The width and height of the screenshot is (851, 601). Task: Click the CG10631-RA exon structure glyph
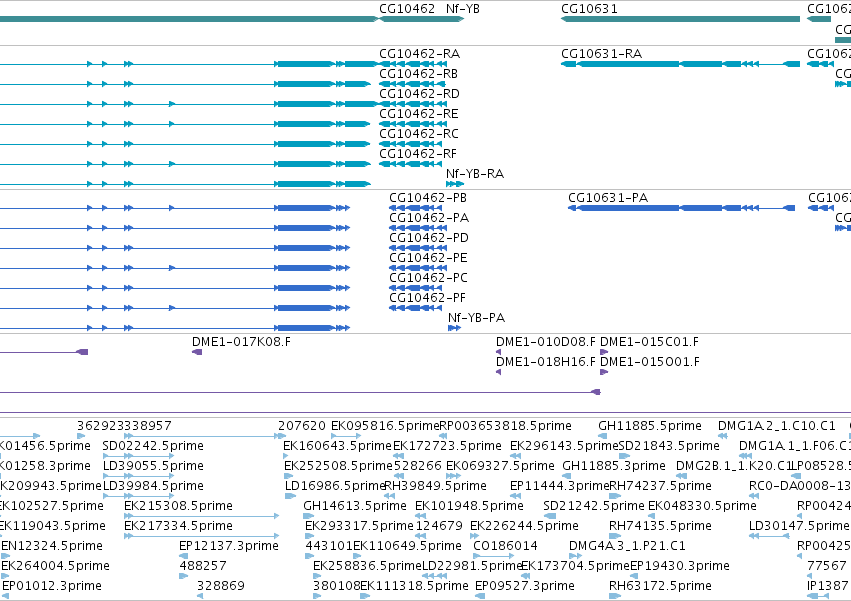click(680, 64)
